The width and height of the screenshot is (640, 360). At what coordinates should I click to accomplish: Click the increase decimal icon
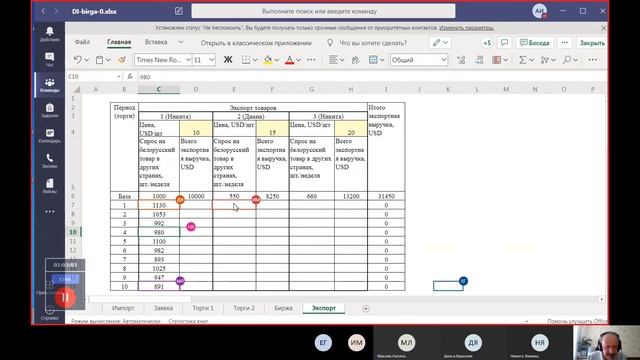(461, 60)
